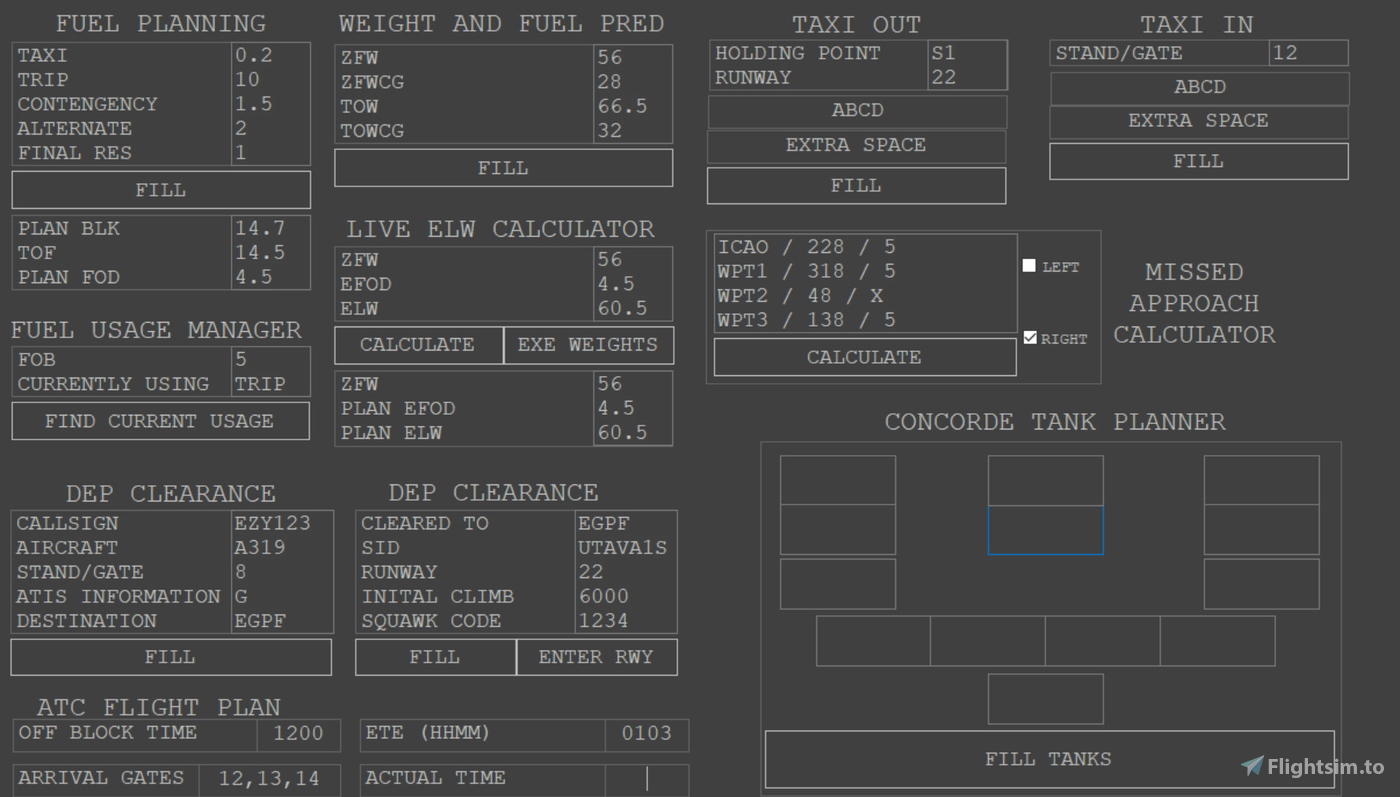The image size is (1400, 797).
Task: Click FILL TANKS in Concorde Tank Planner
Action: 1048,758
